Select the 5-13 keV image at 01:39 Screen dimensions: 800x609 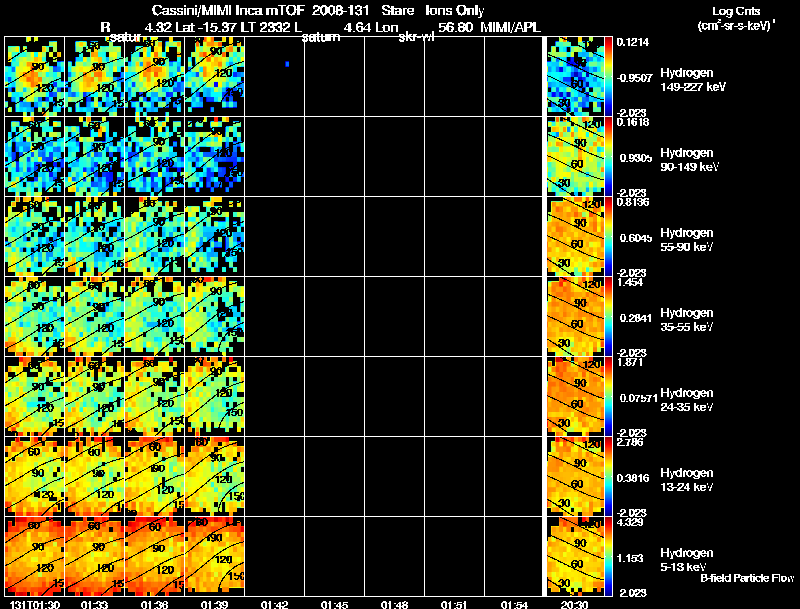[215, 556]
